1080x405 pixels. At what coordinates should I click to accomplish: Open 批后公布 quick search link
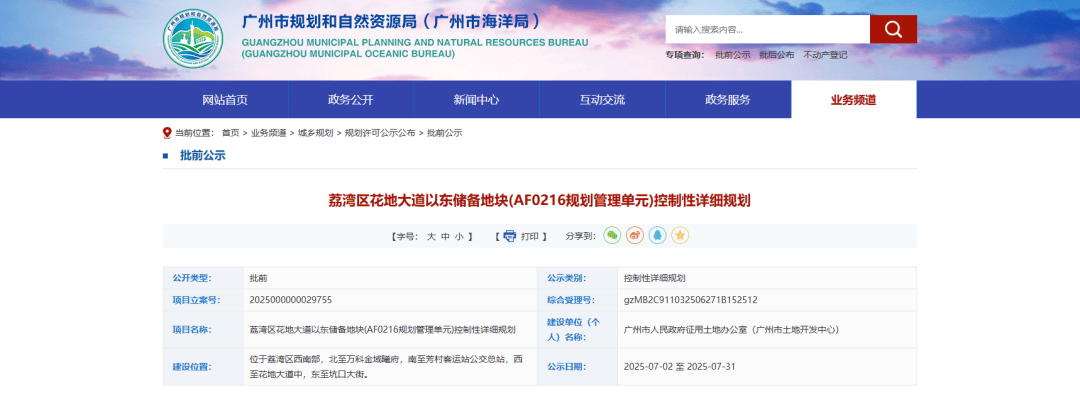[777, 55]
